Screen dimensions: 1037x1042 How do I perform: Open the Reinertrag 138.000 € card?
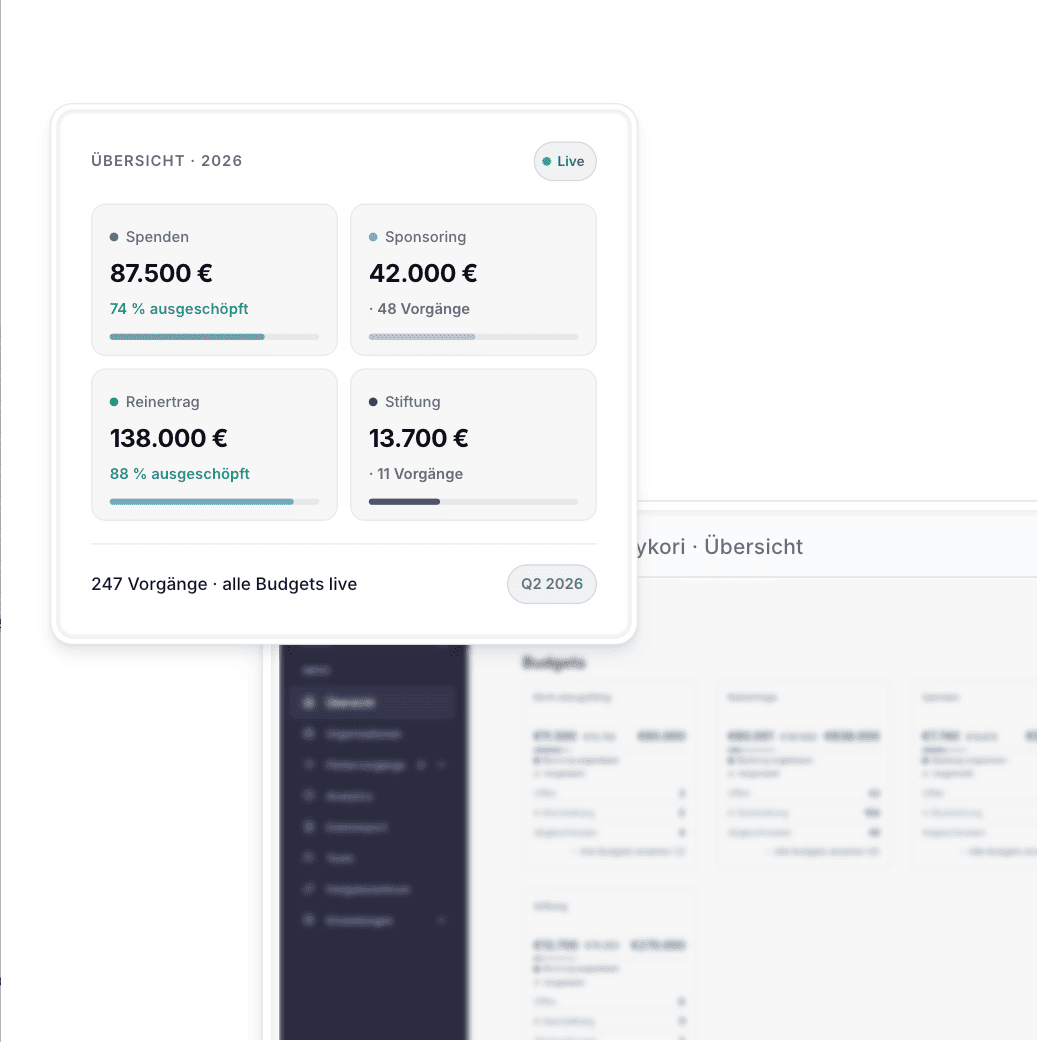214,445
